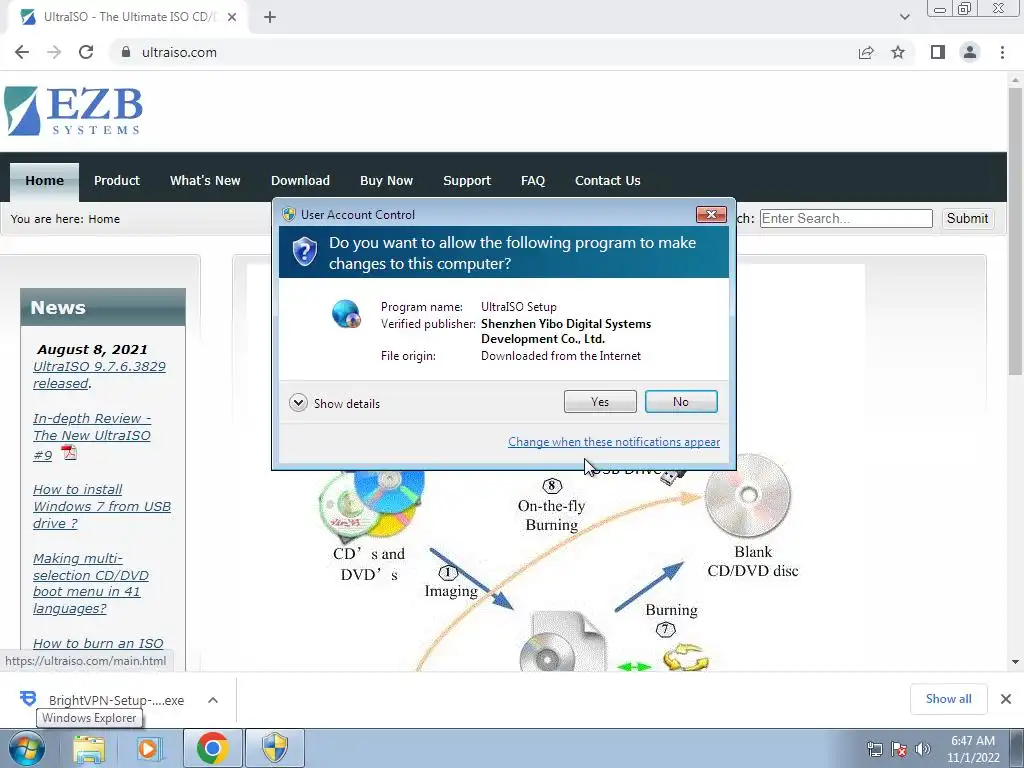This screenshot has height=768, width=1024.
Task: Open Chrome three-dot menu
Action: (x=1002, y=52)
